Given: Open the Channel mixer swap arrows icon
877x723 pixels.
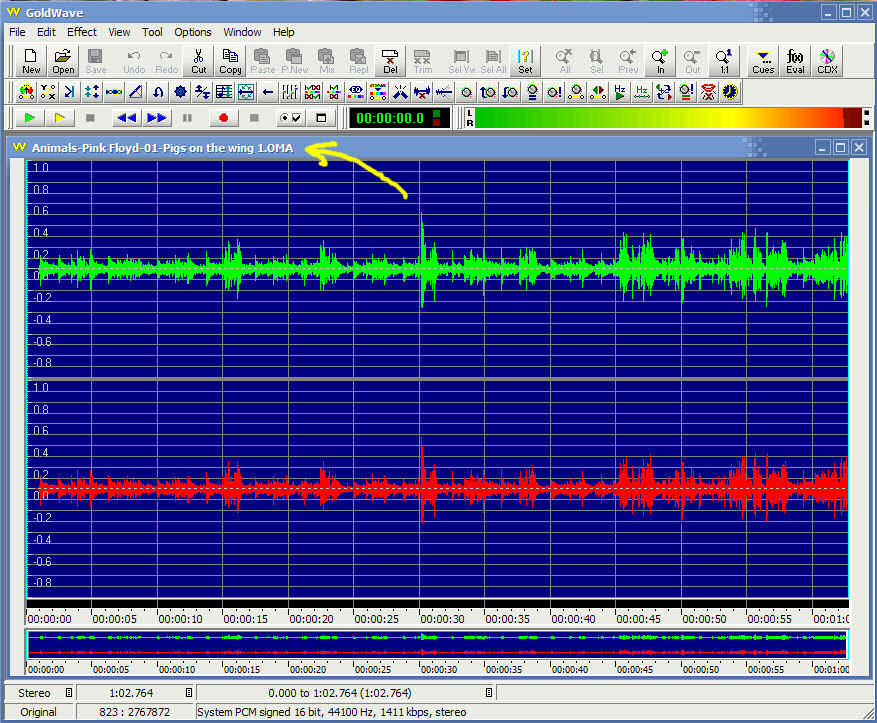Looking at the screenshot, I should pyautogui.click(x=664, y=92).
